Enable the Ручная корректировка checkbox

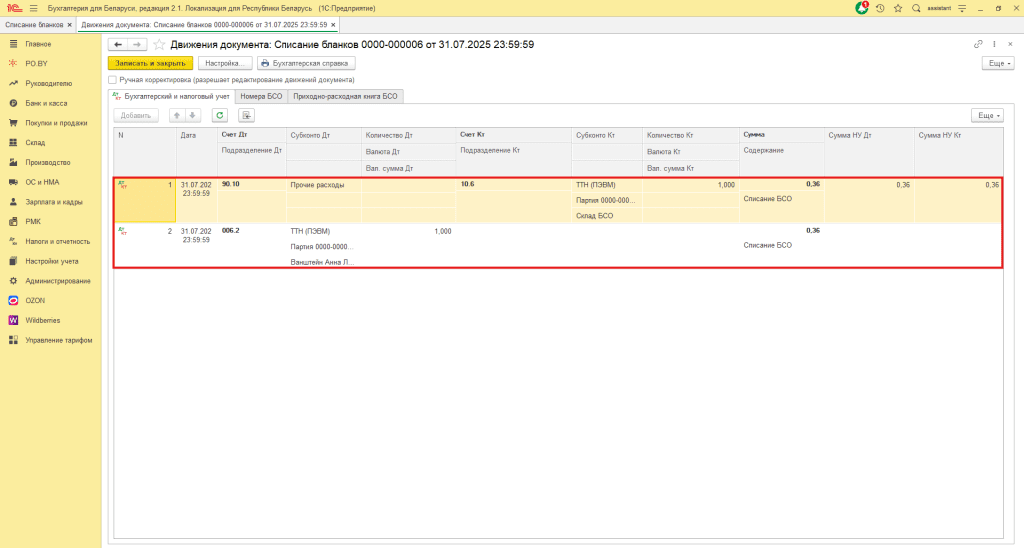pos(112,79)
